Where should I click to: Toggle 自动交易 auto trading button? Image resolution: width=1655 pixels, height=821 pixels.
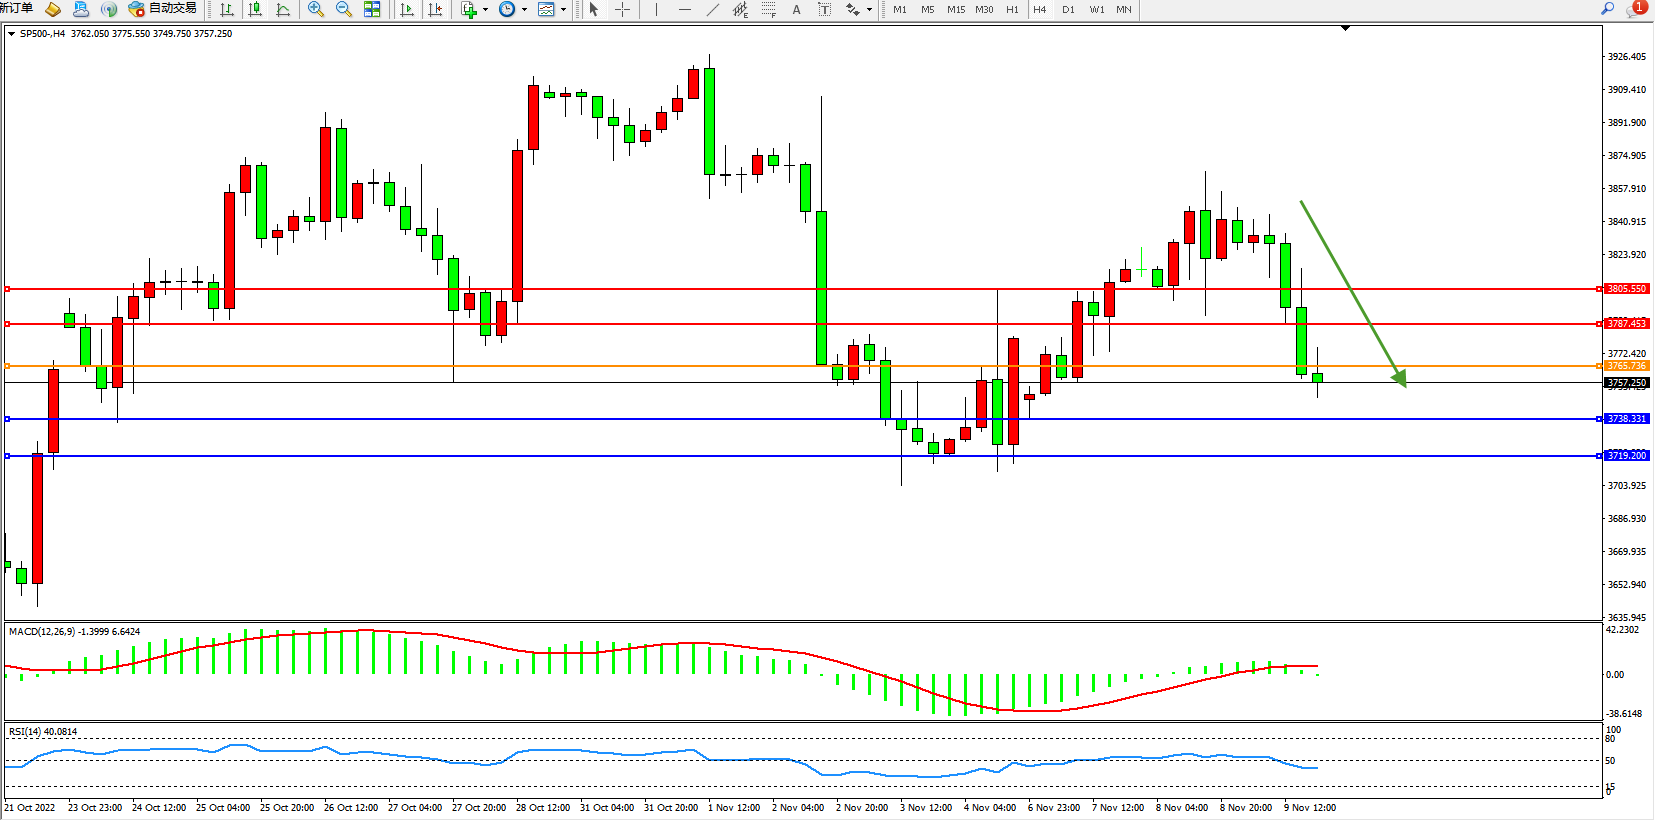coord(163,9)
